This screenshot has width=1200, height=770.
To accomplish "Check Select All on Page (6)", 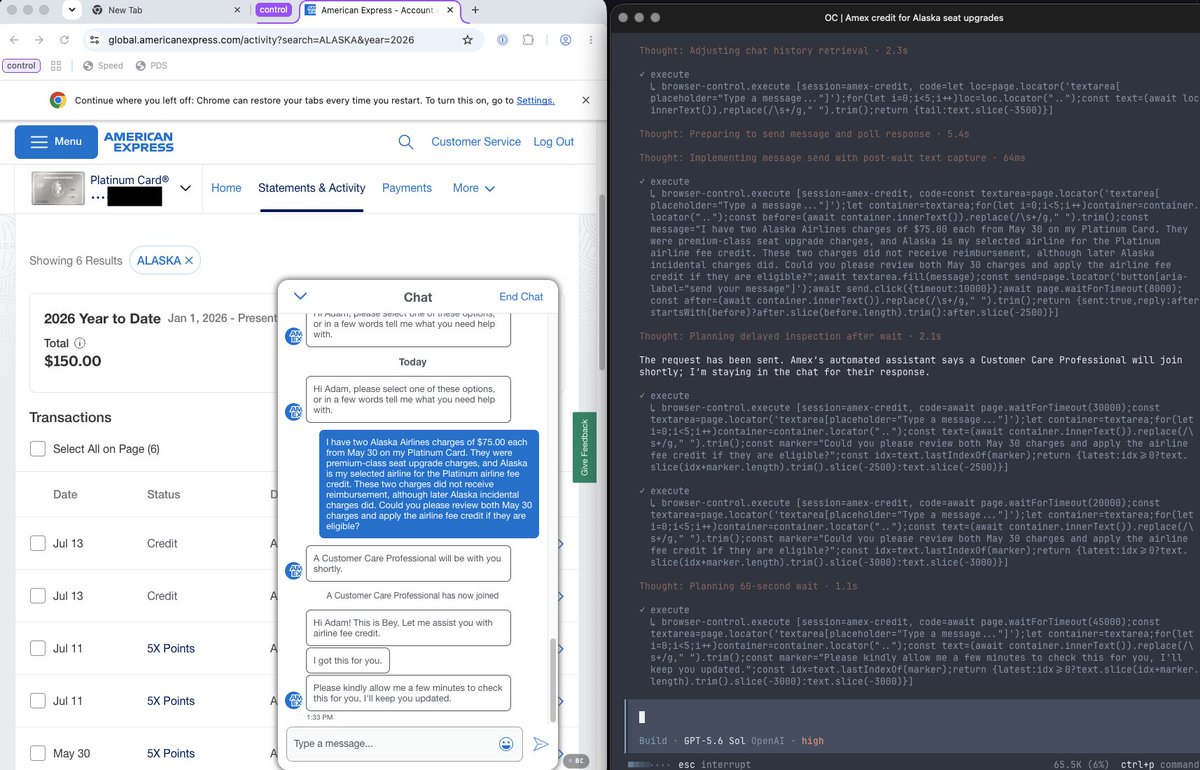I will click(37, 449).
